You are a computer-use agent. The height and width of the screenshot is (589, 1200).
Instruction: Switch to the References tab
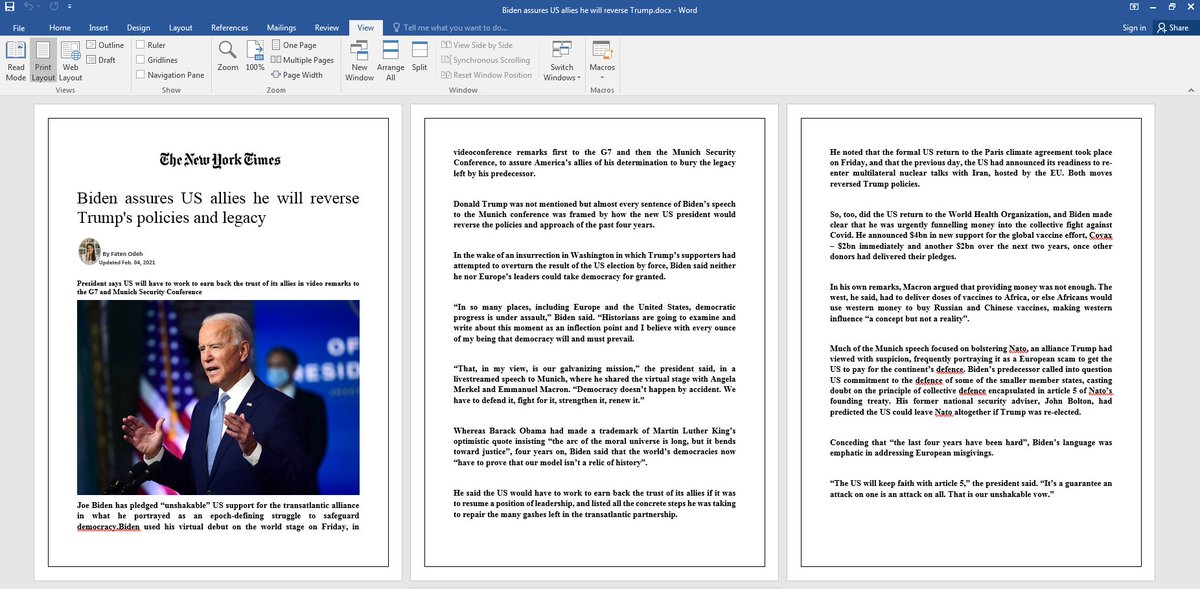click(x=230, y=27)
